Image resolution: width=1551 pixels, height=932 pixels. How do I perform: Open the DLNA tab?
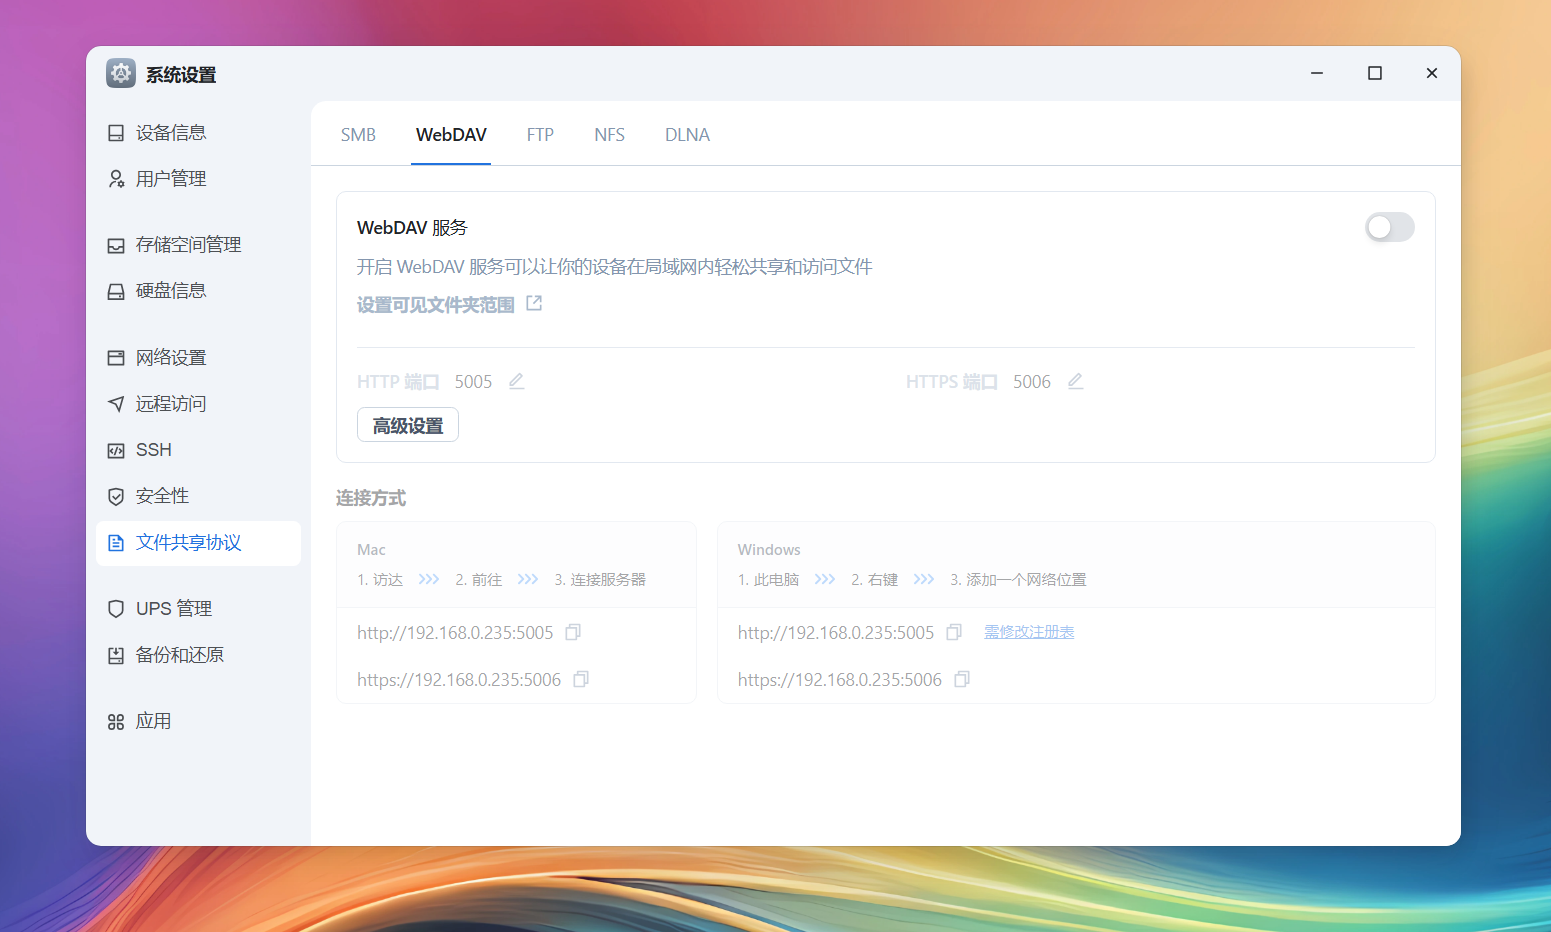click(687, 135)
